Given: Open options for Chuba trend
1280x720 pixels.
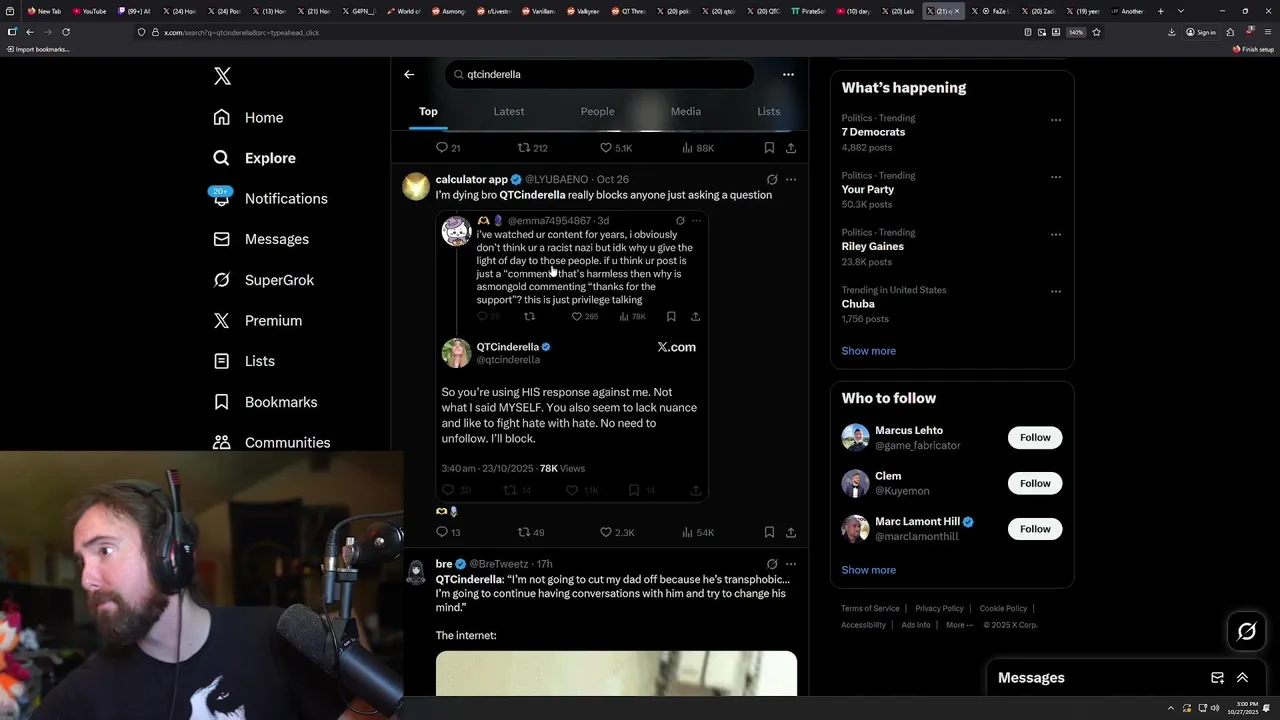Looking at the screenshot, I should pos(1055,292).
